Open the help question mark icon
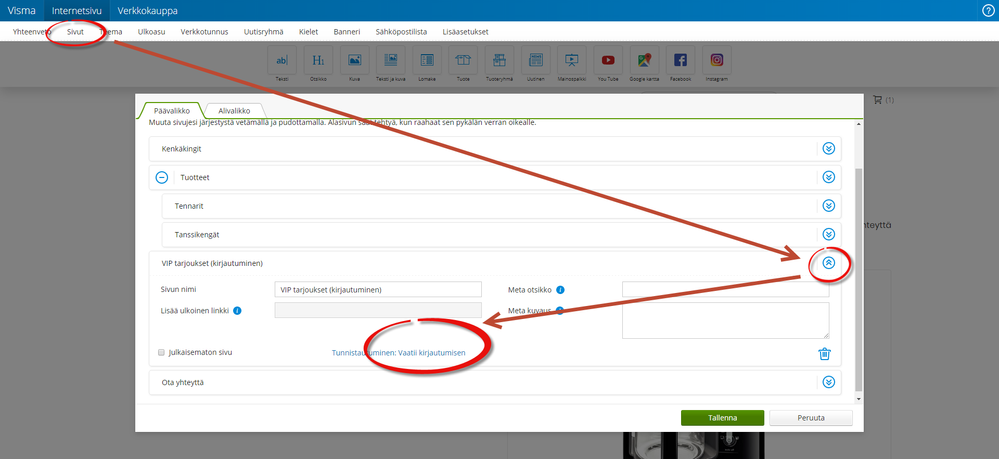The image size is (999, 459). [989, 10]
